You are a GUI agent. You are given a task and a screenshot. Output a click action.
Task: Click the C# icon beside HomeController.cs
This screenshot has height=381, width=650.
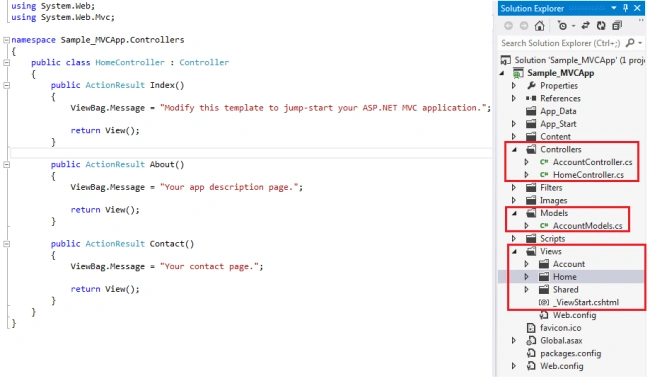[544, 175]
